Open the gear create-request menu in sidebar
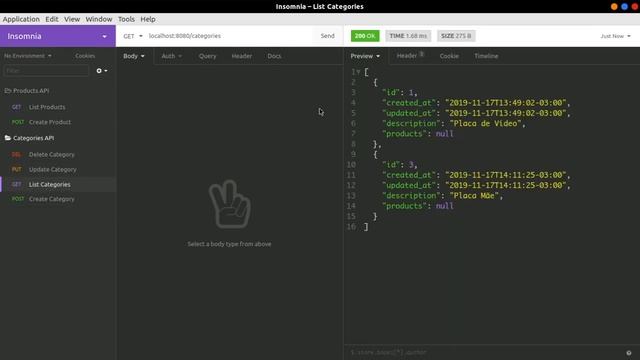This screenshot has width=640, height=360. (102, 71)
